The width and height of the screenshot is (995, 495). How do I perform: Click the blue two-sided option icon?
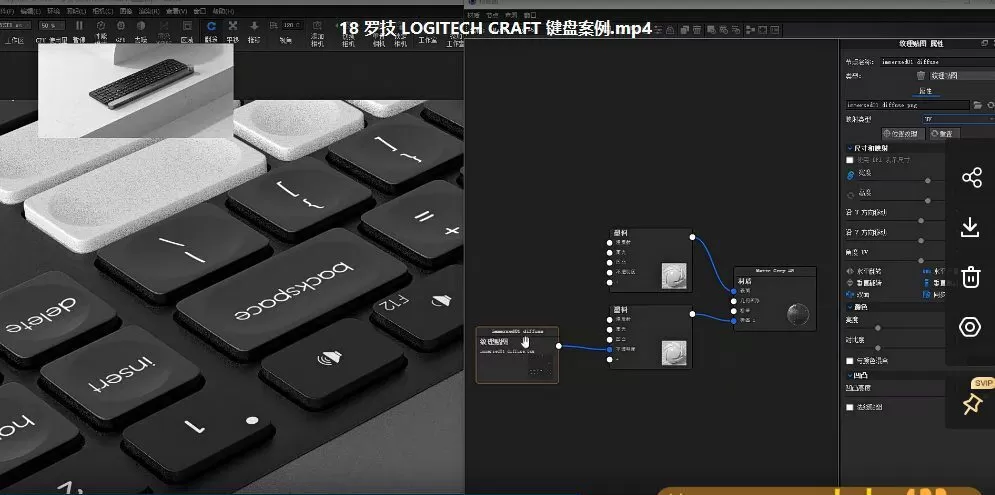[x=851, y=295]
